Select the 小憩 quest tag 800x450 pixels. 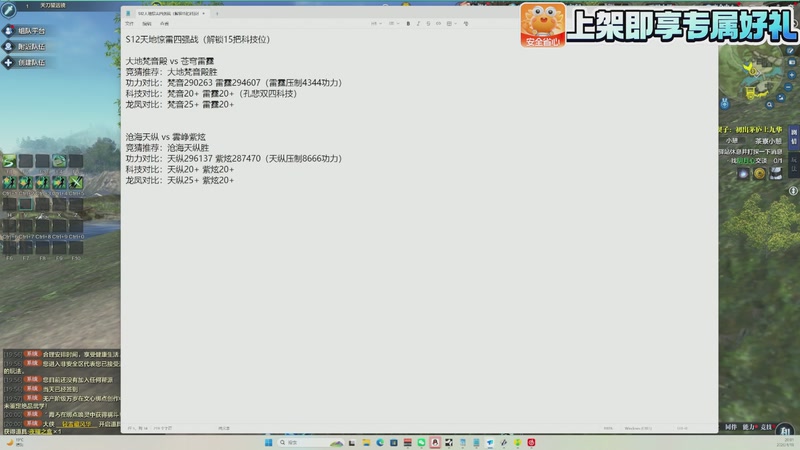click(x=732, y=141)
